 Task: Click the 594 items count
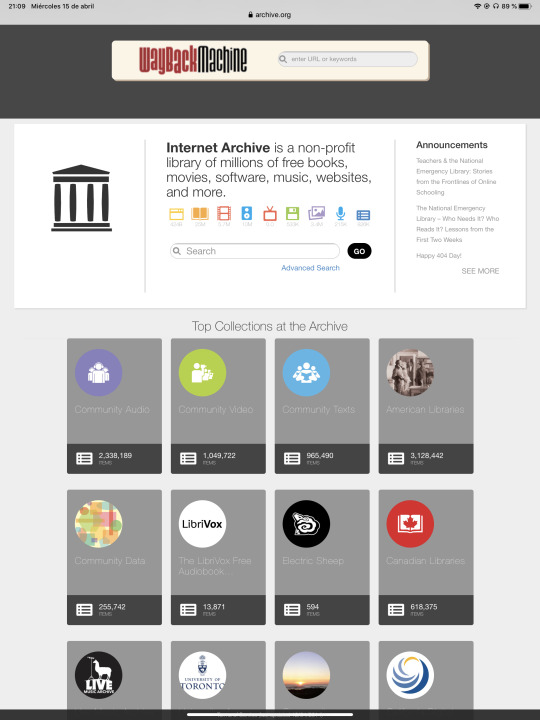(x=313, y=607)
